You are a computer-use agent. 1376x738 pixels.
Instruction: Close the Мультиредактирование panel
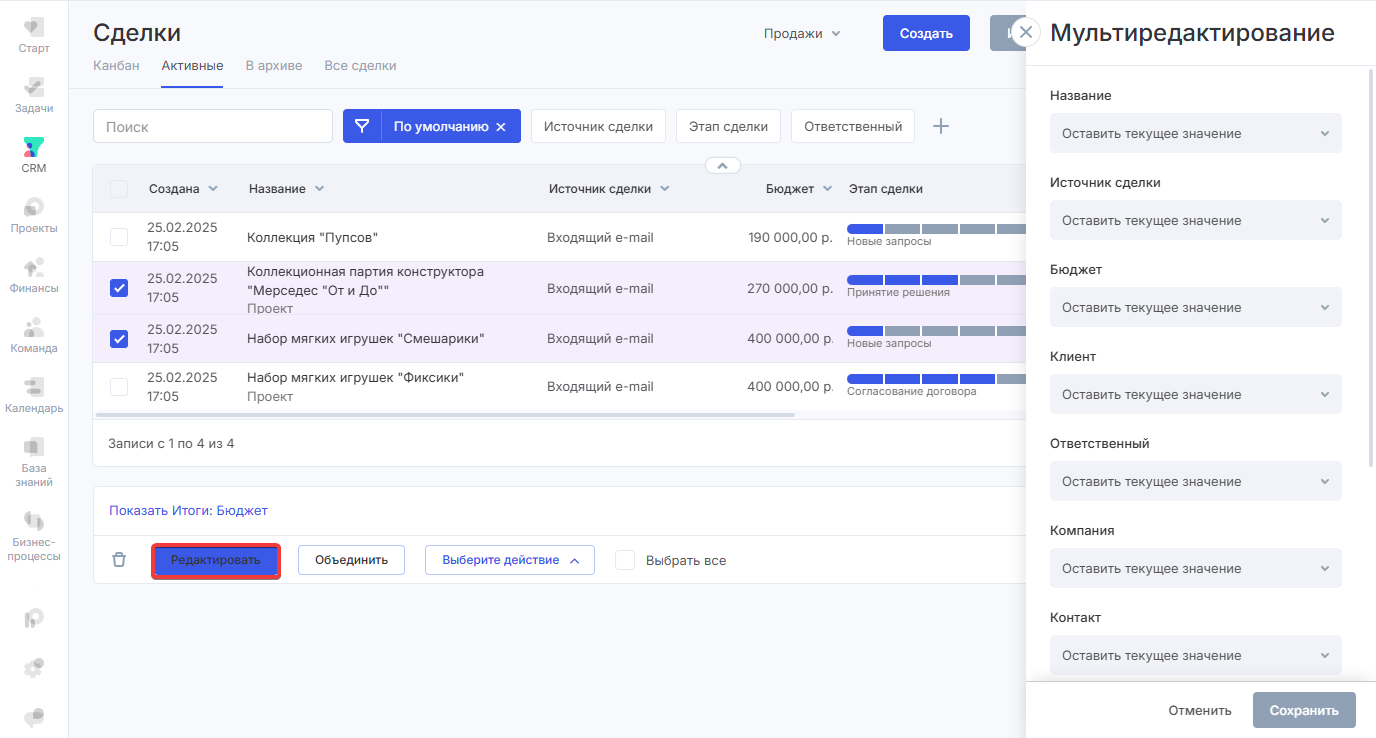[x=1025, y=32]
